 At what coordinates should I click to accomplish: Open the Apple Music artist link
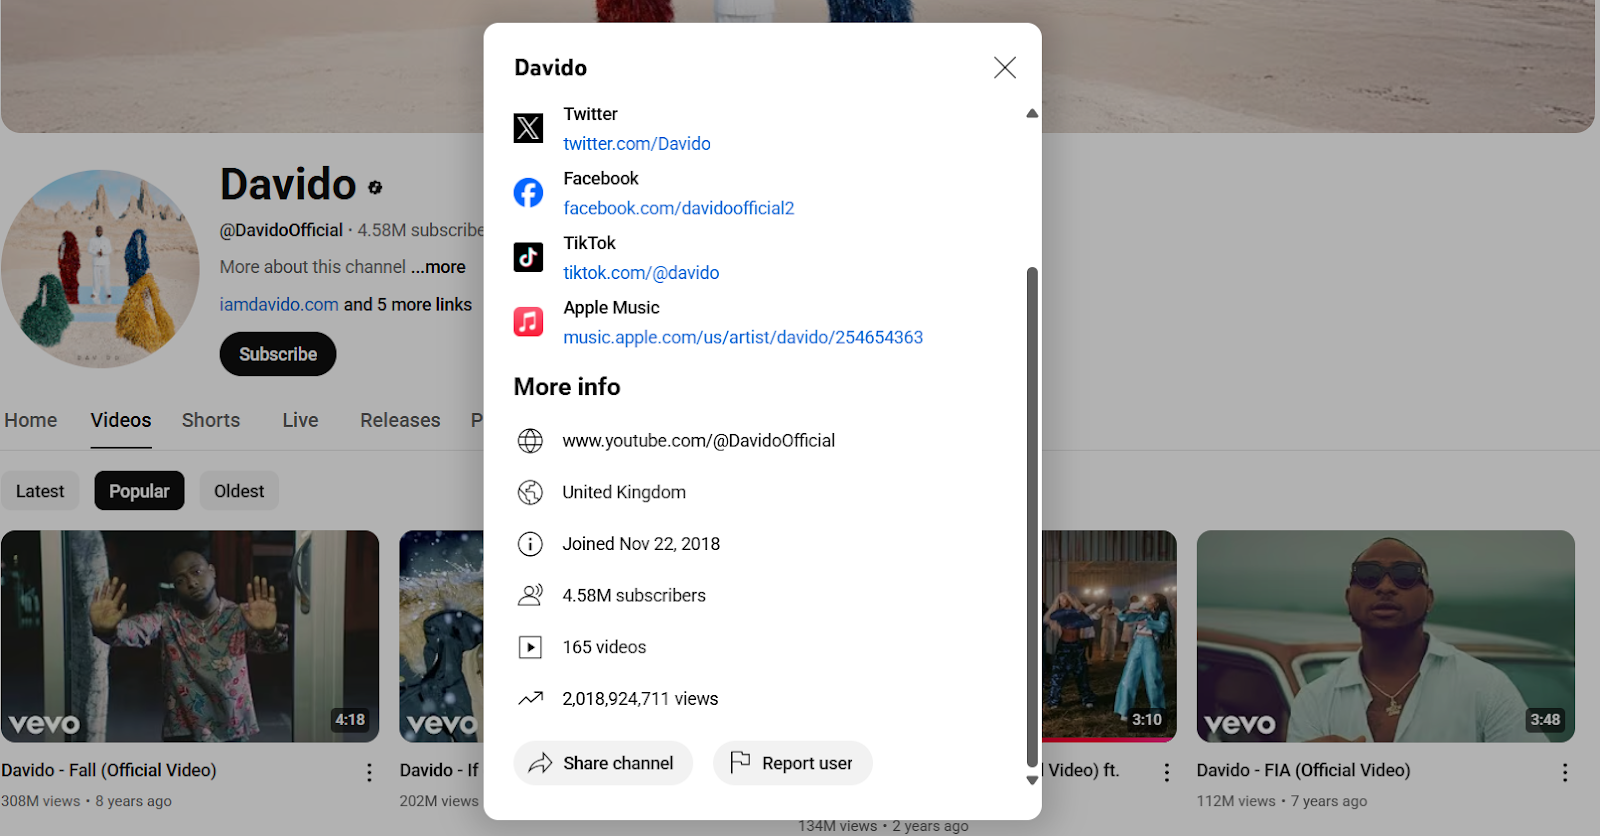[743, 337]
